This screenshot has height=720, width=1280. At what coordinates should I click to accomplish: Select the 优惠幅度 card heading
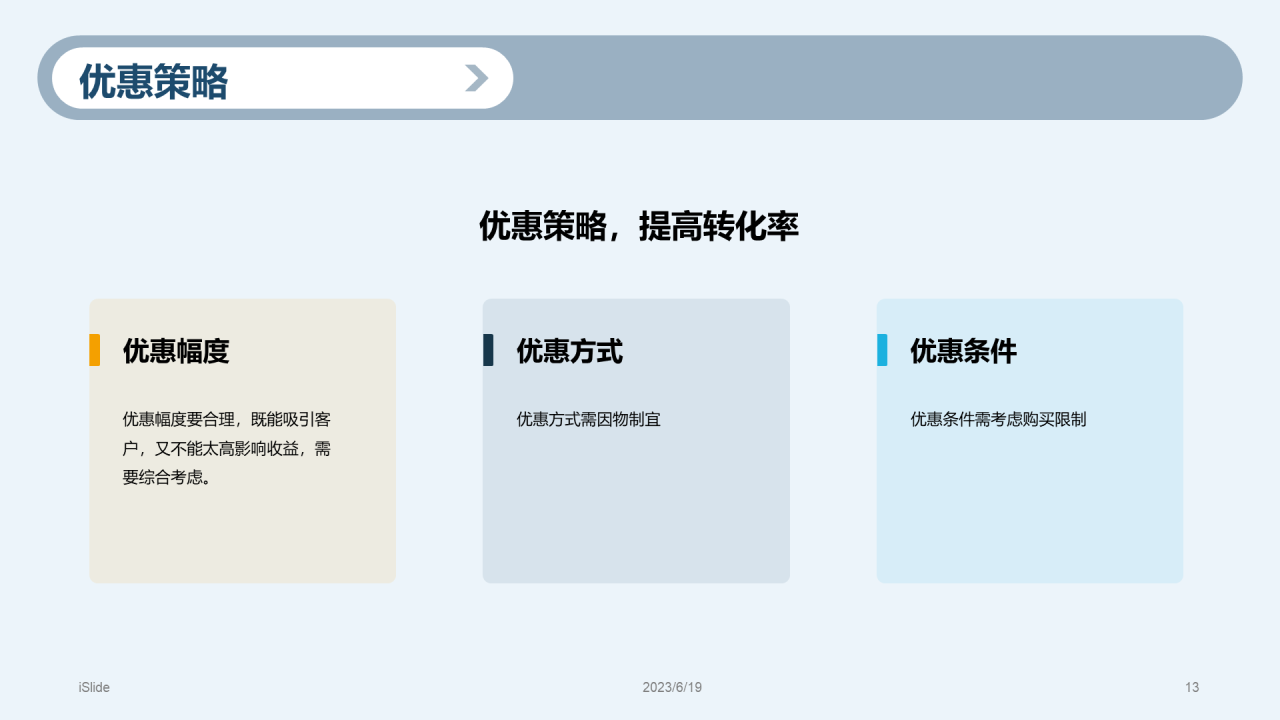pyautogui.click(x=176, y=351)
